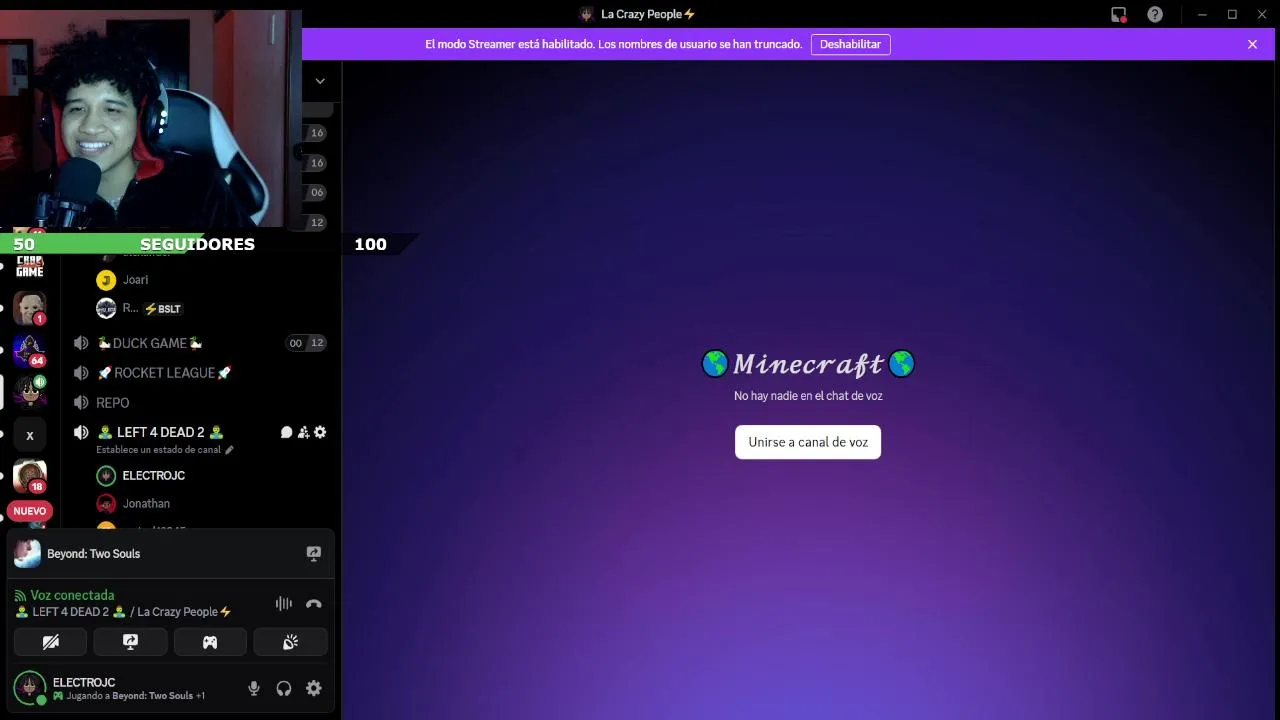Viewport: 1280px width, 720px height.
Task: Click Deshabilitar to disable Streamer mode
Action: [x=850, y=44]
